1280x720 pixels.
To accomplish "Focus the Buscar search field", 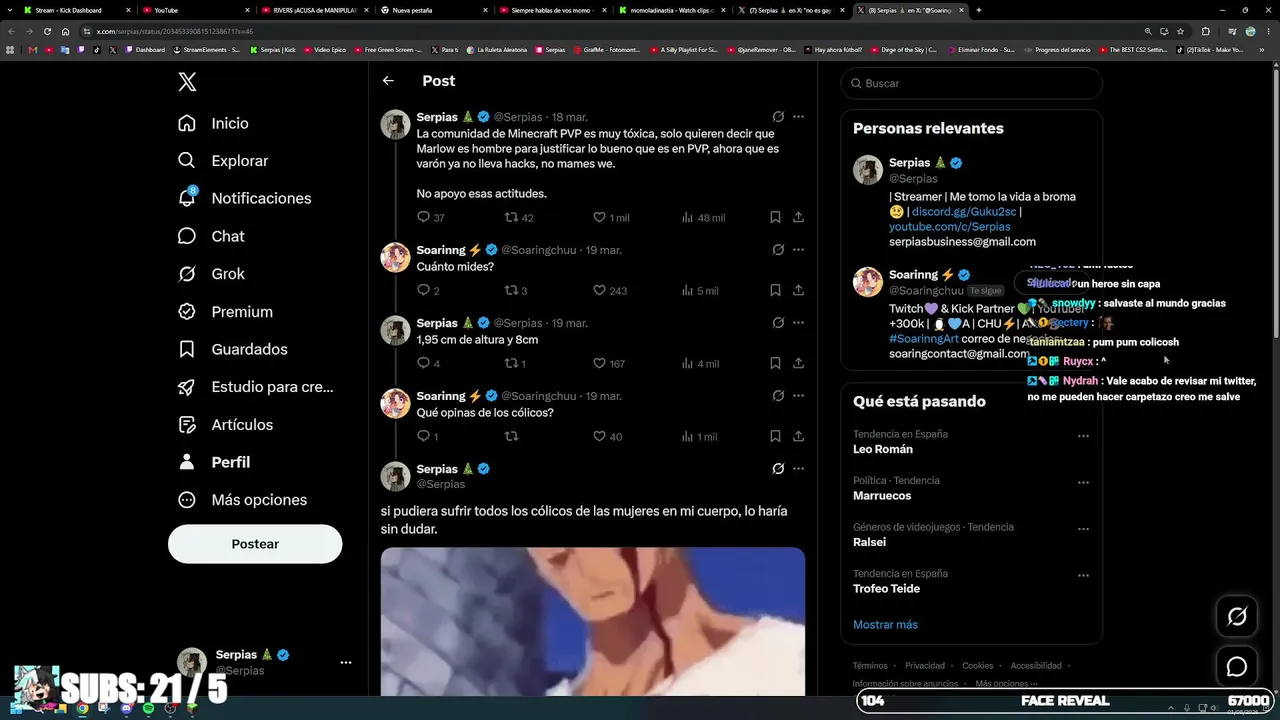I will pos(972,83).
